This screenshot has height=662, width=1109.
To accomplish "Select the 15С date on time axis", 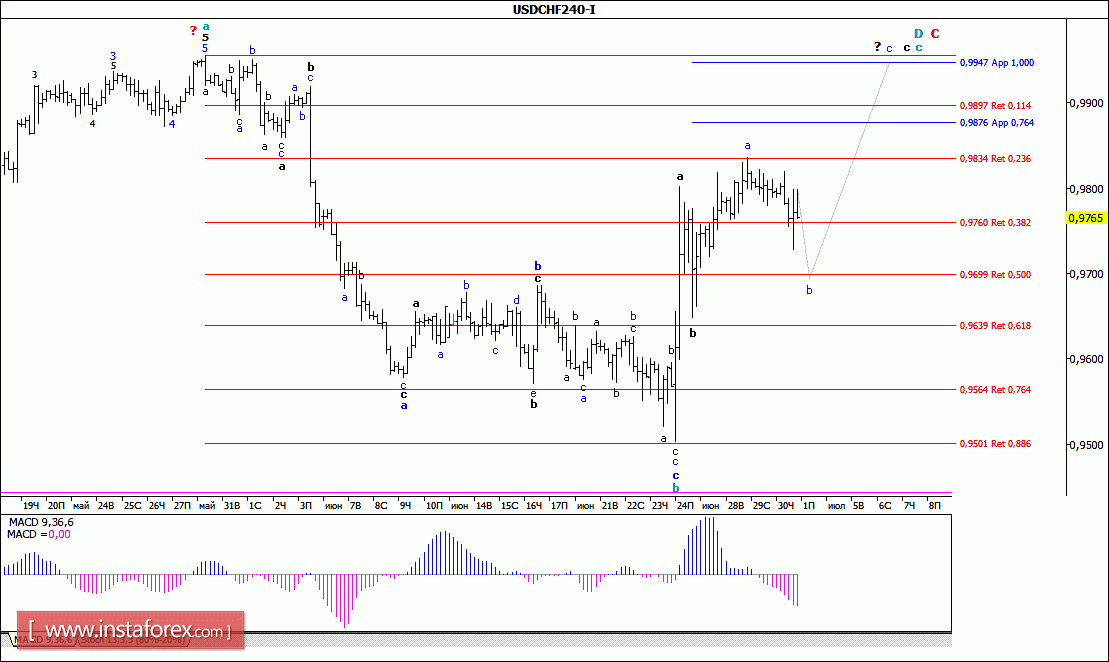I will [509, 506].
